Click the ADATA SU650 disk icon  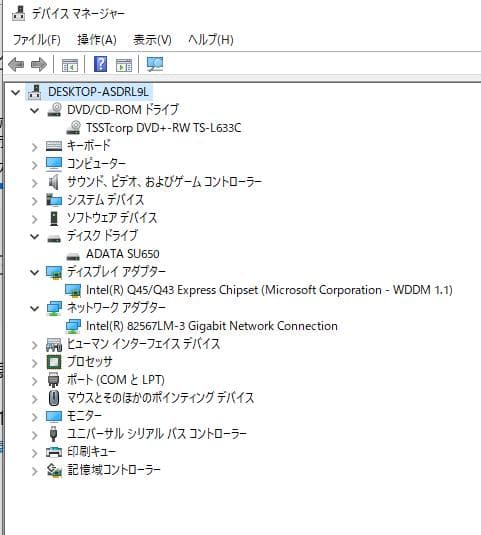[73, 256]
